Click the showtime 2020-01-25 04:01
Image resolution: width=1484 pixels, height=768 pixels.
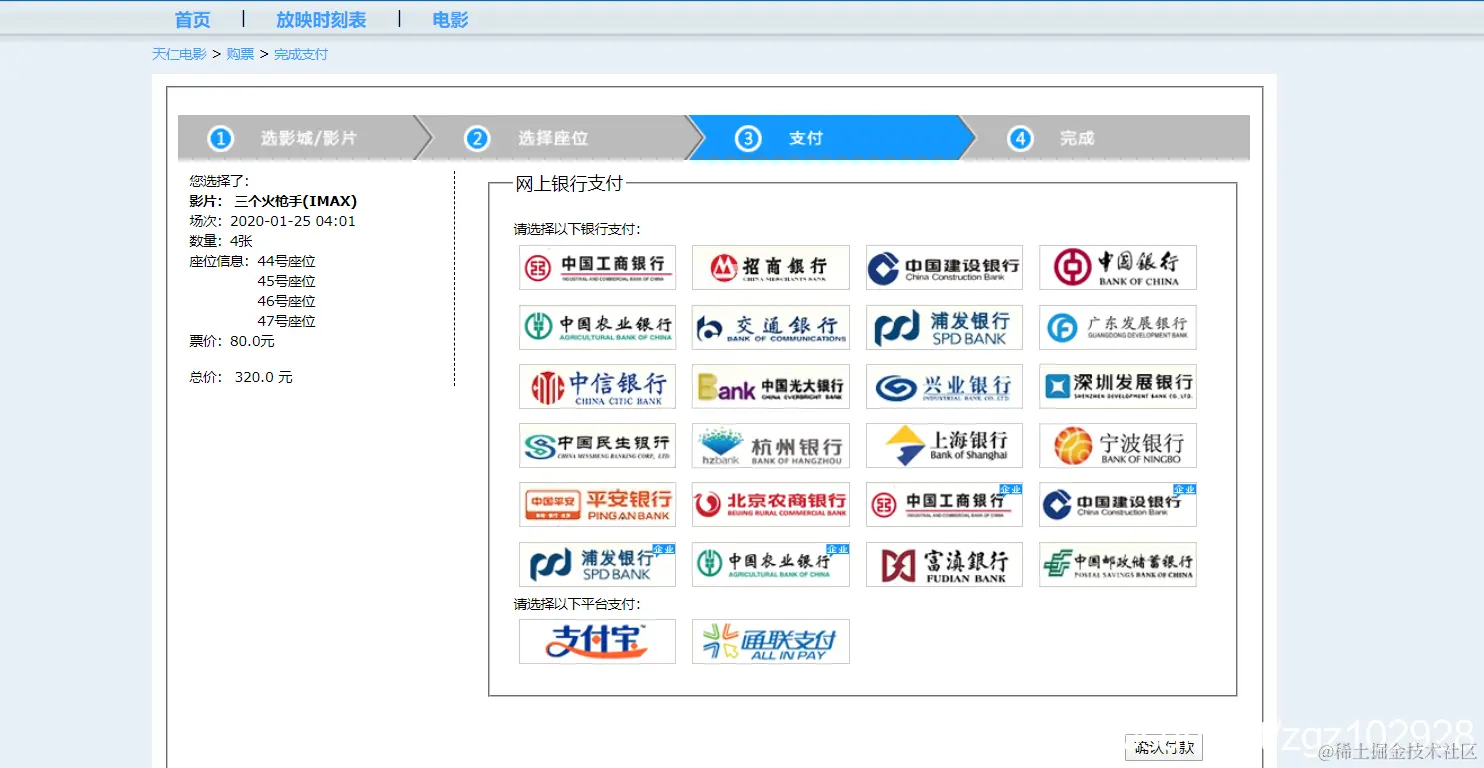click(x=293, y=221)
